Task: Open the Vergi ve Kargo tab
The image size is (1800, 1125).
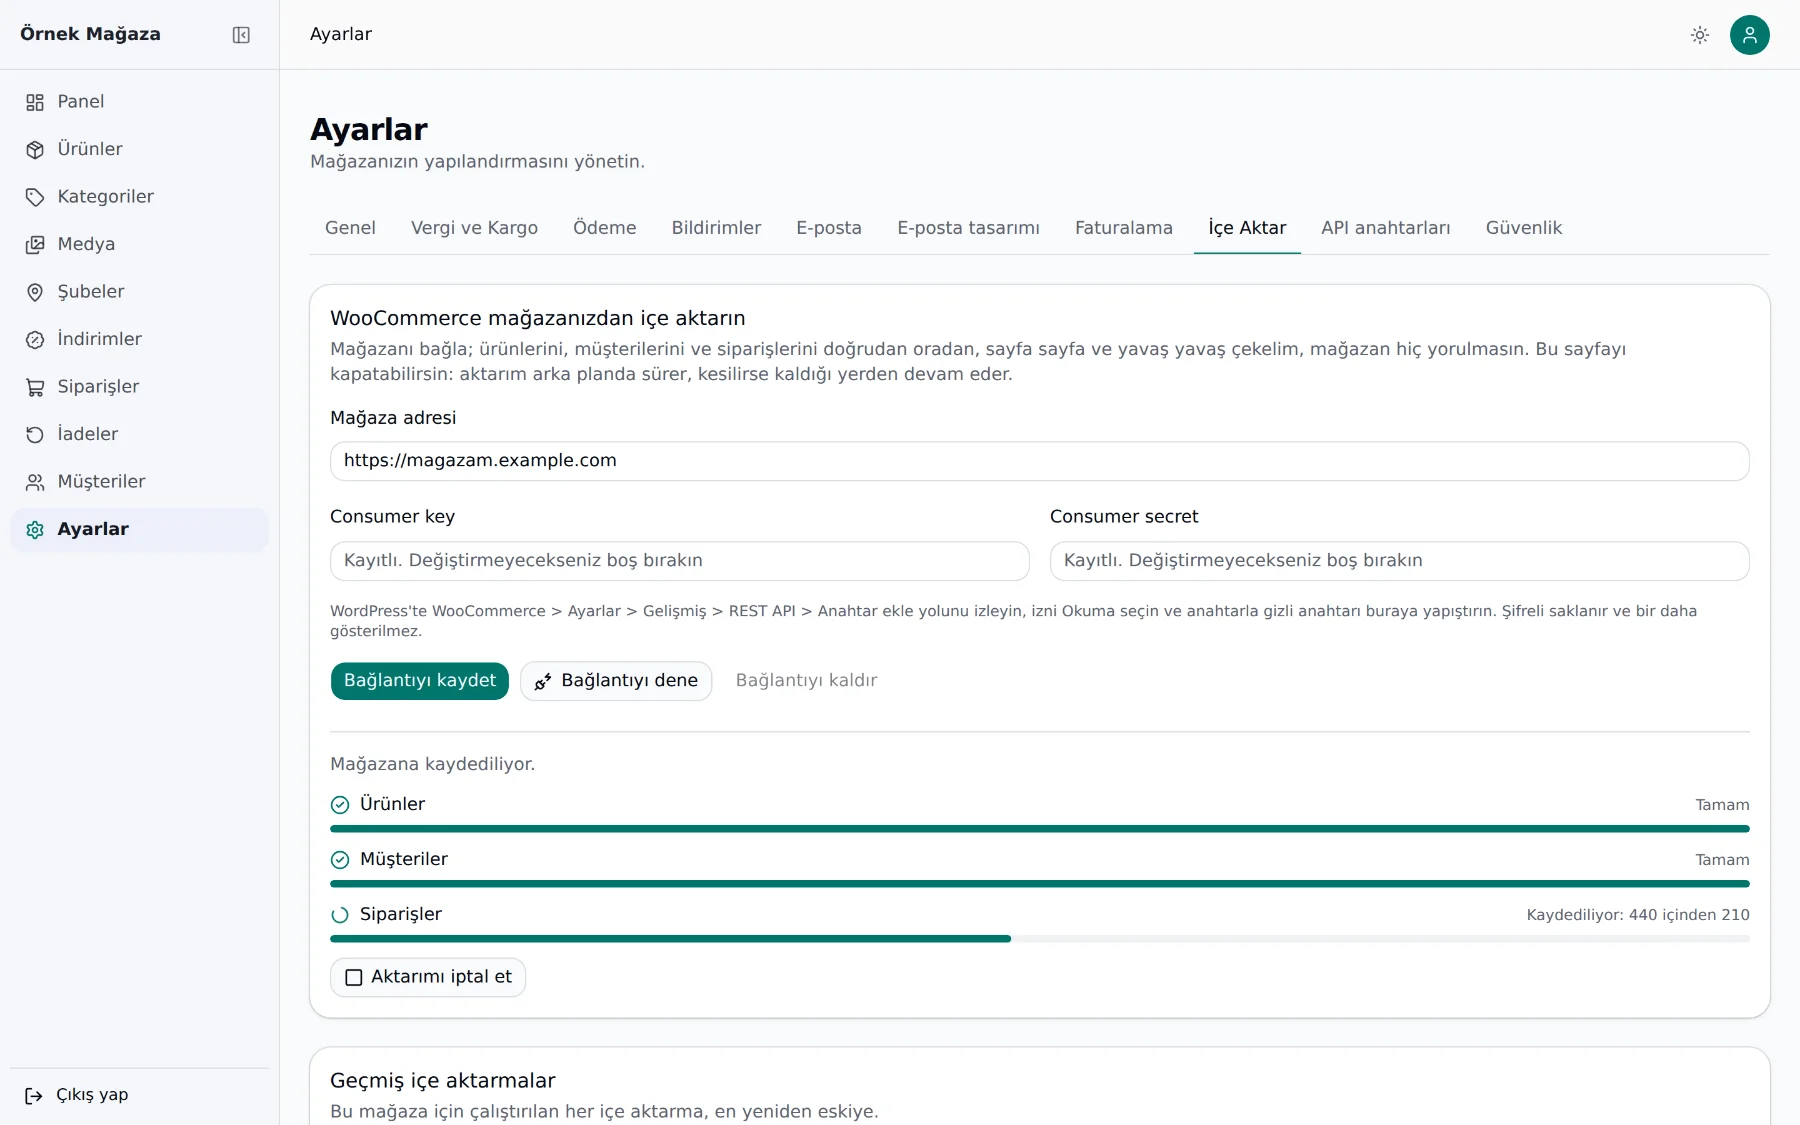Action: [x=474, y=228]
